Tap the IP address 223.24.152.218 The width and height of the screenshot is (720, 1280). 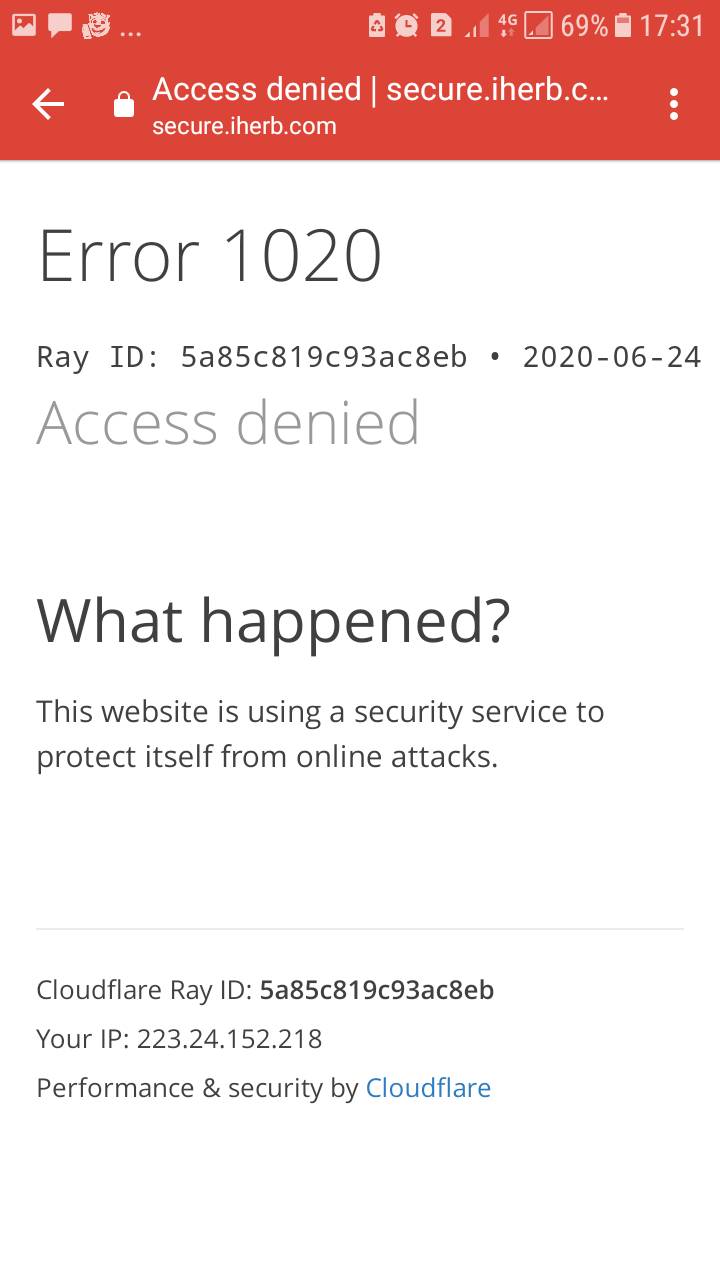[229, 1039]
